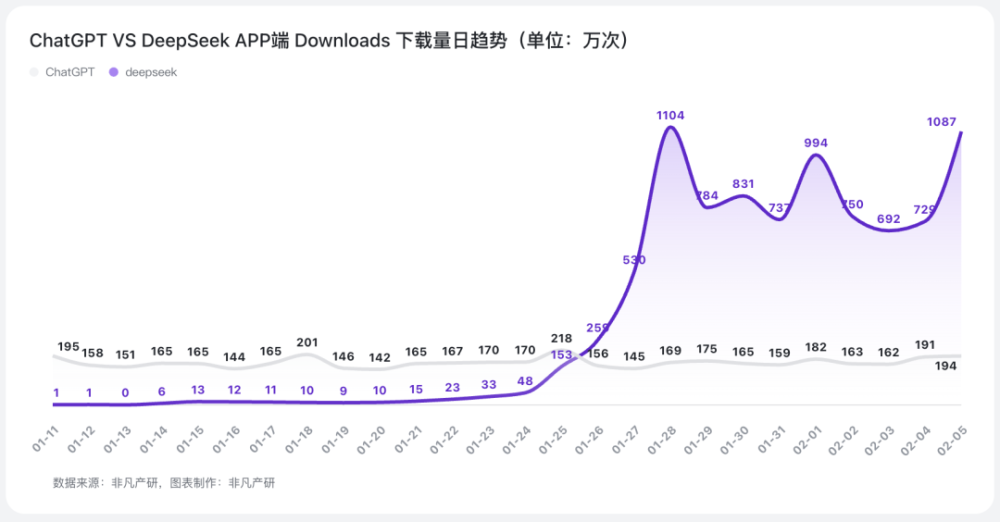Viewport: 1000px width, 522px height.
Task: Select the ChatGPT data label 218
Action: 561,338
